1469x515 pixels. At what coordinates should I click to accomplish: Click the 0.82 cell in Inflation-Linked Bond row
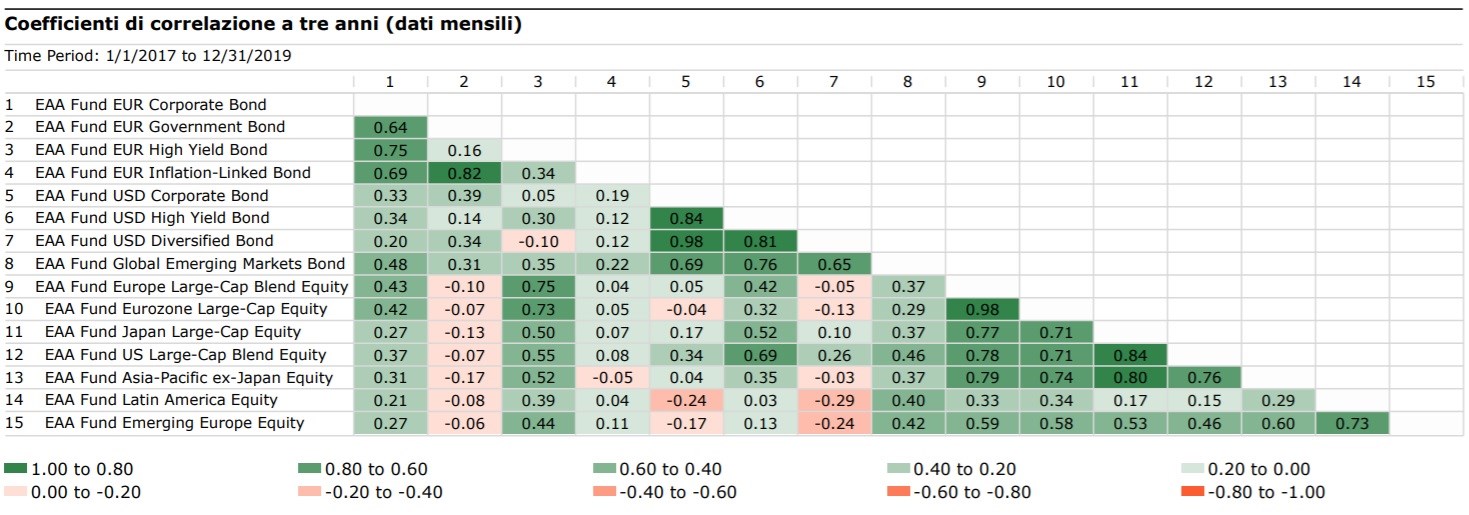[x=464, y=173]
